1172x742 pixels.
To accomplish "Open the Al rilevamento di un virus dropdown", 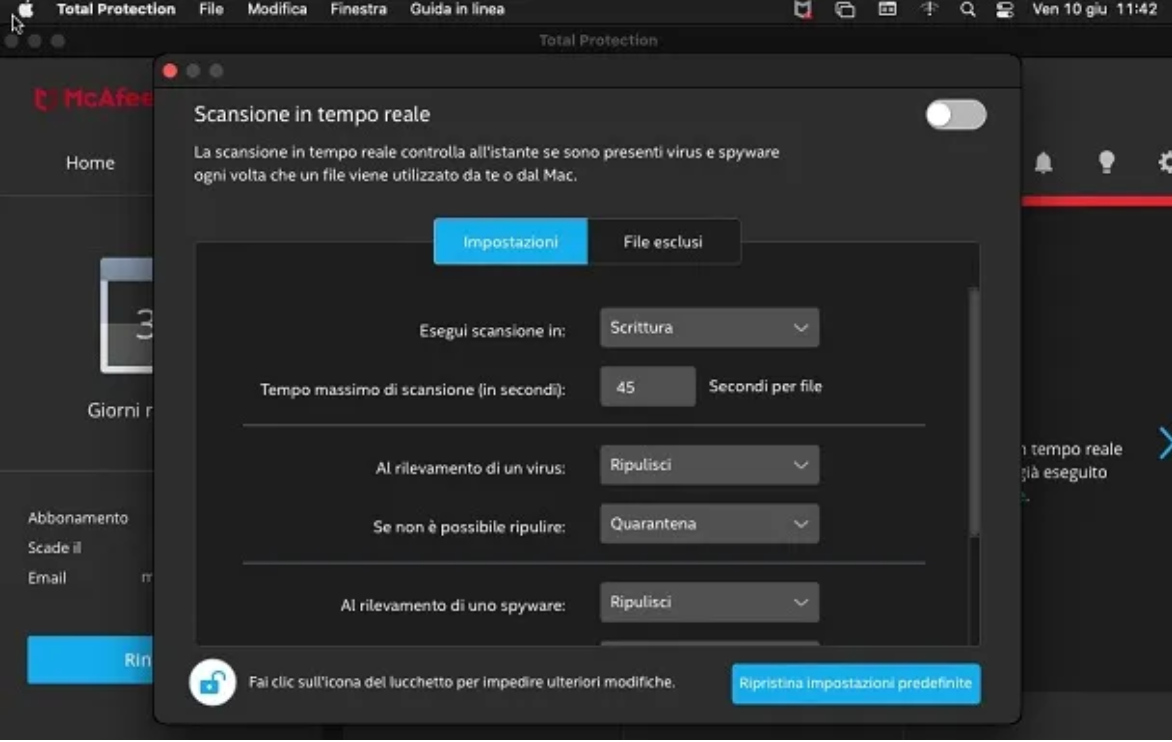I will click(709, 464).
